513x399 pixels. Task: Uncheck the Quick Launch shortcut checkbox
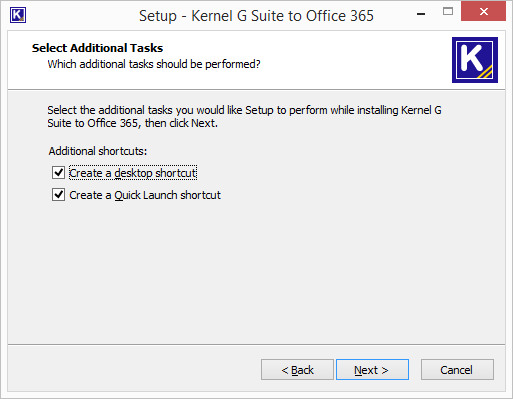click(x=58, y=194)
